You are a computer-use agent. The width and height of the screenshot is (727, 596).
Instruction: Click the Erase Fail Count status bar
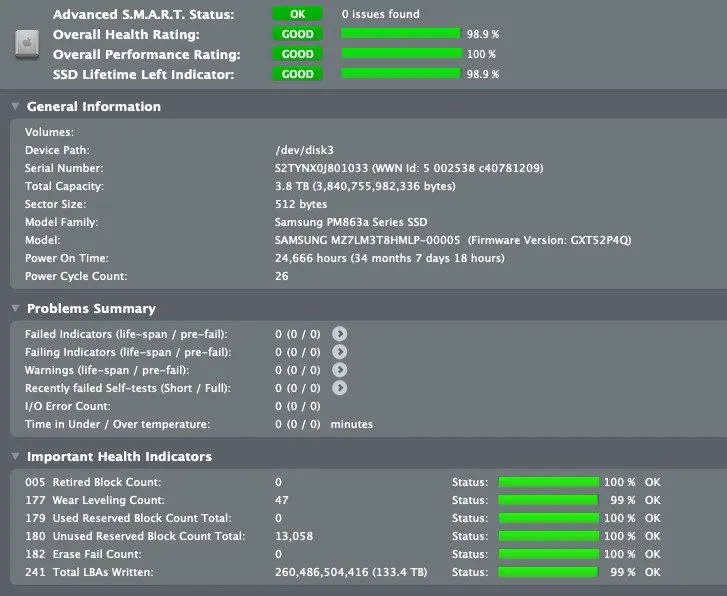[x=548, y=554]
